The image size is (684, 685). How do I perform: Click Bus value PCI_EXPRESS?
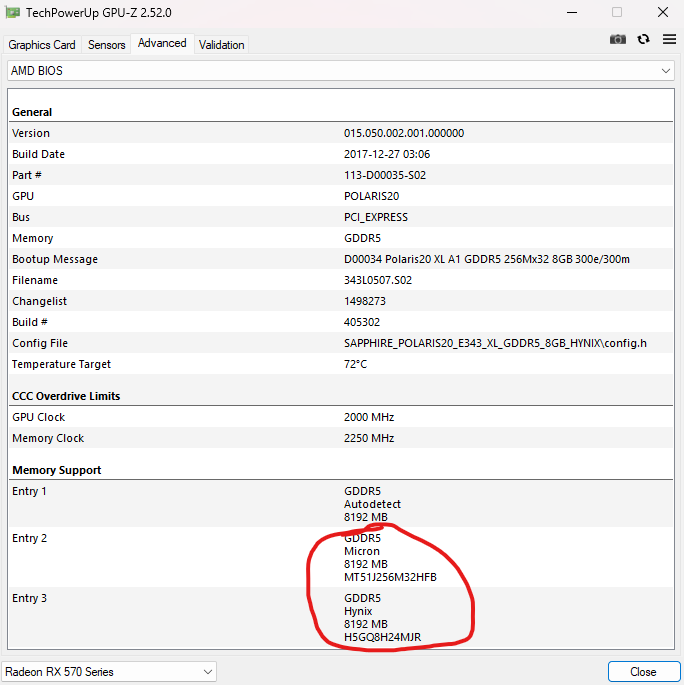(376, 217)
